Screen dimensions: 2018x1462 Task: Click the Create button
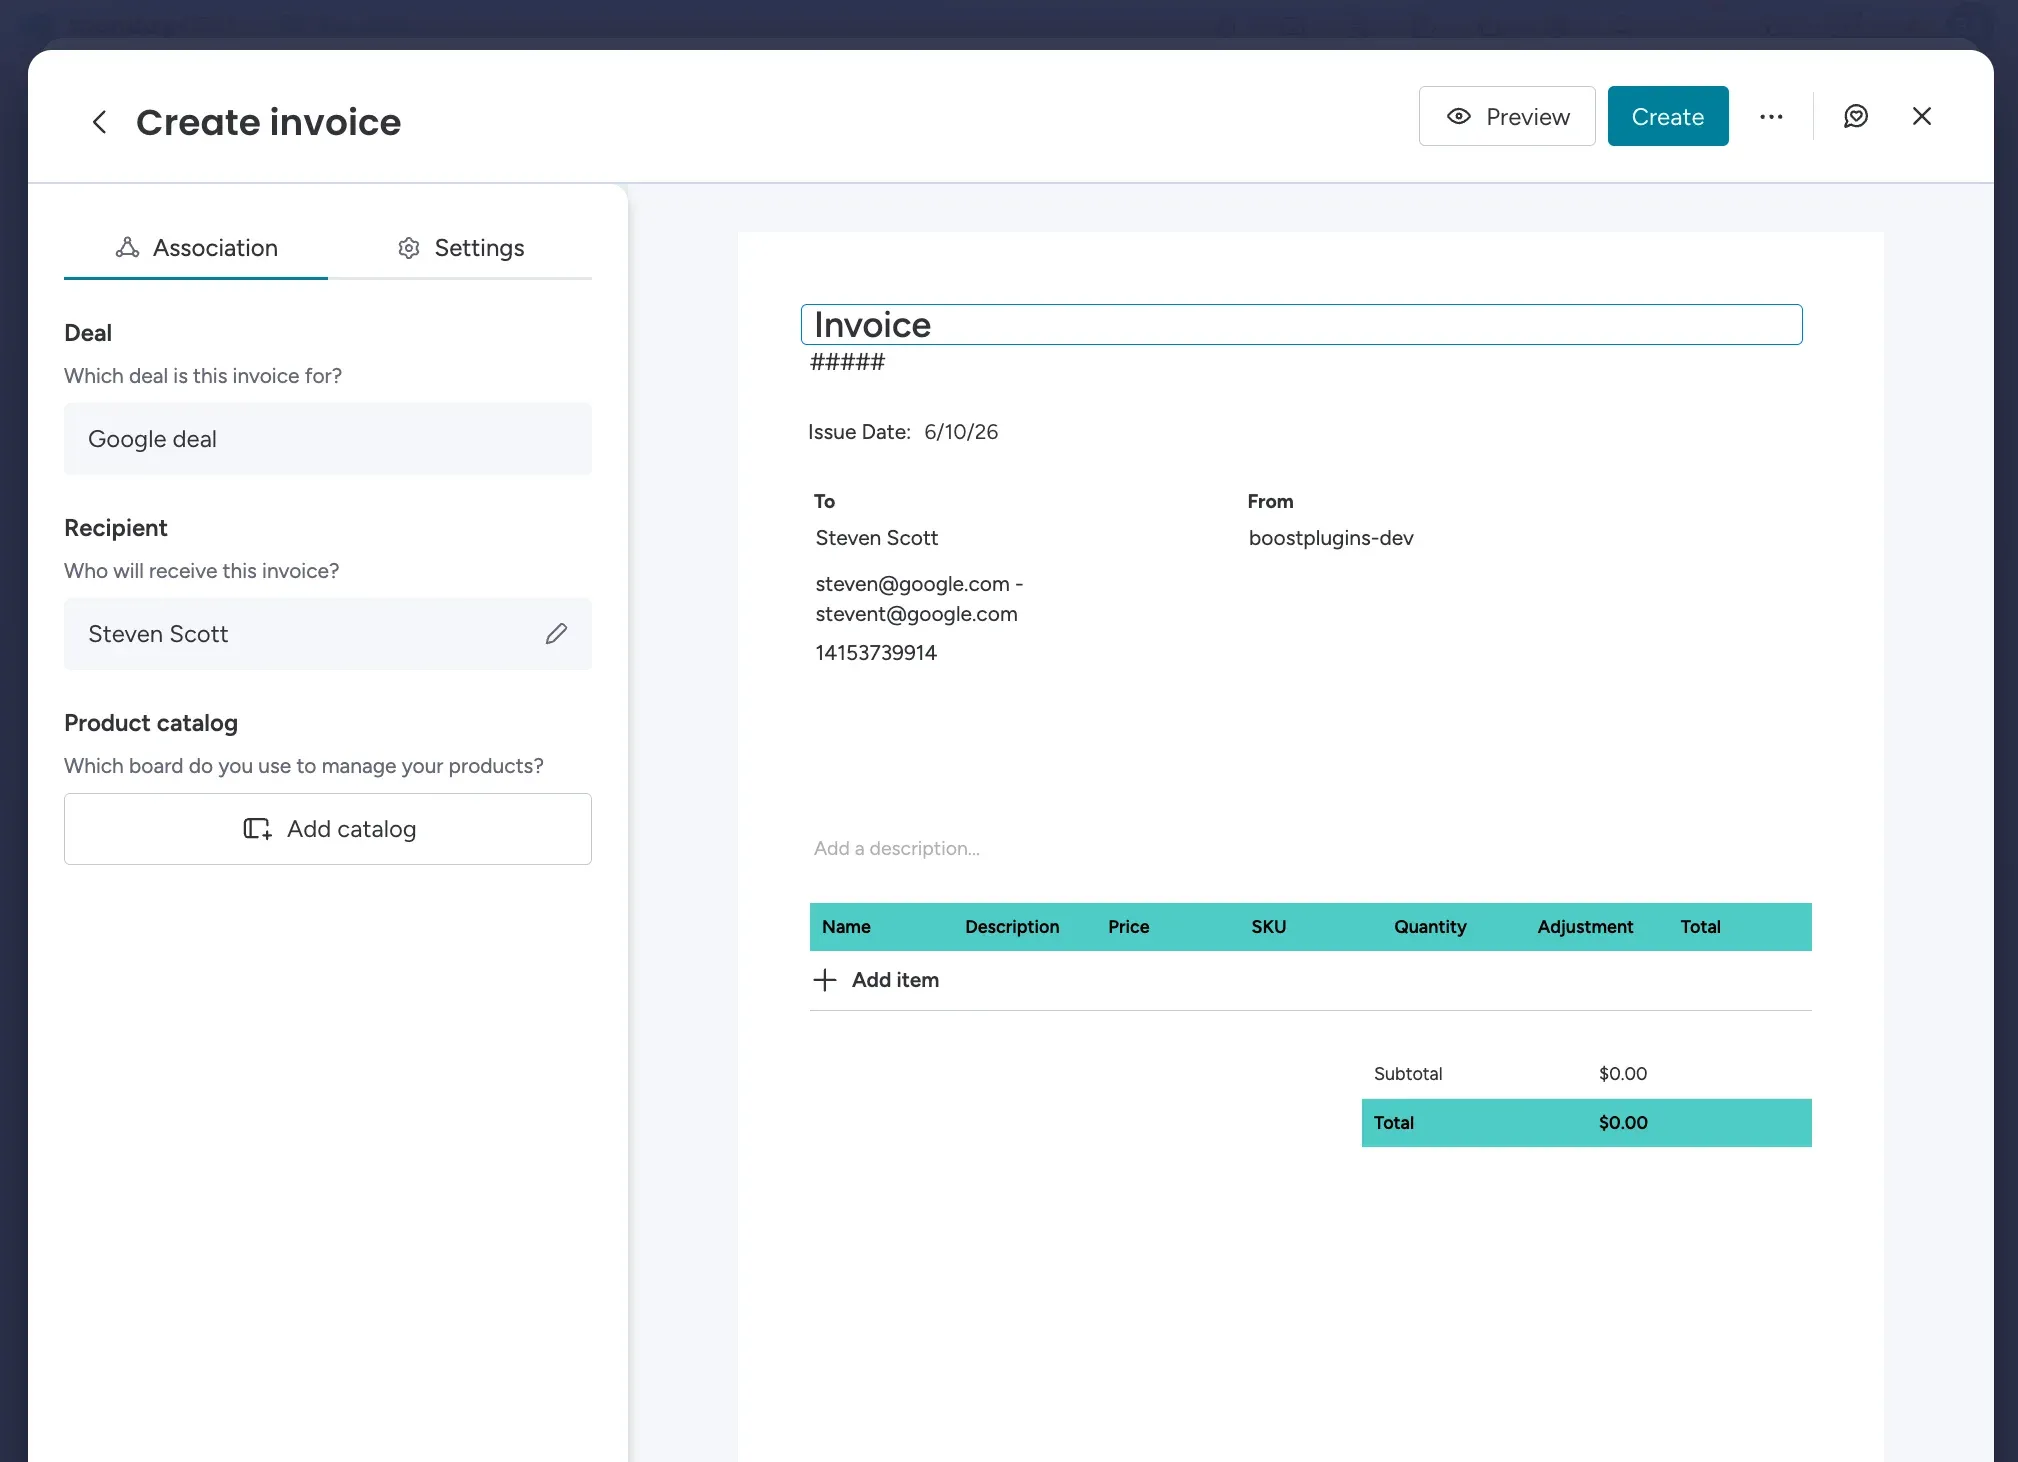tap(1667, 116)
